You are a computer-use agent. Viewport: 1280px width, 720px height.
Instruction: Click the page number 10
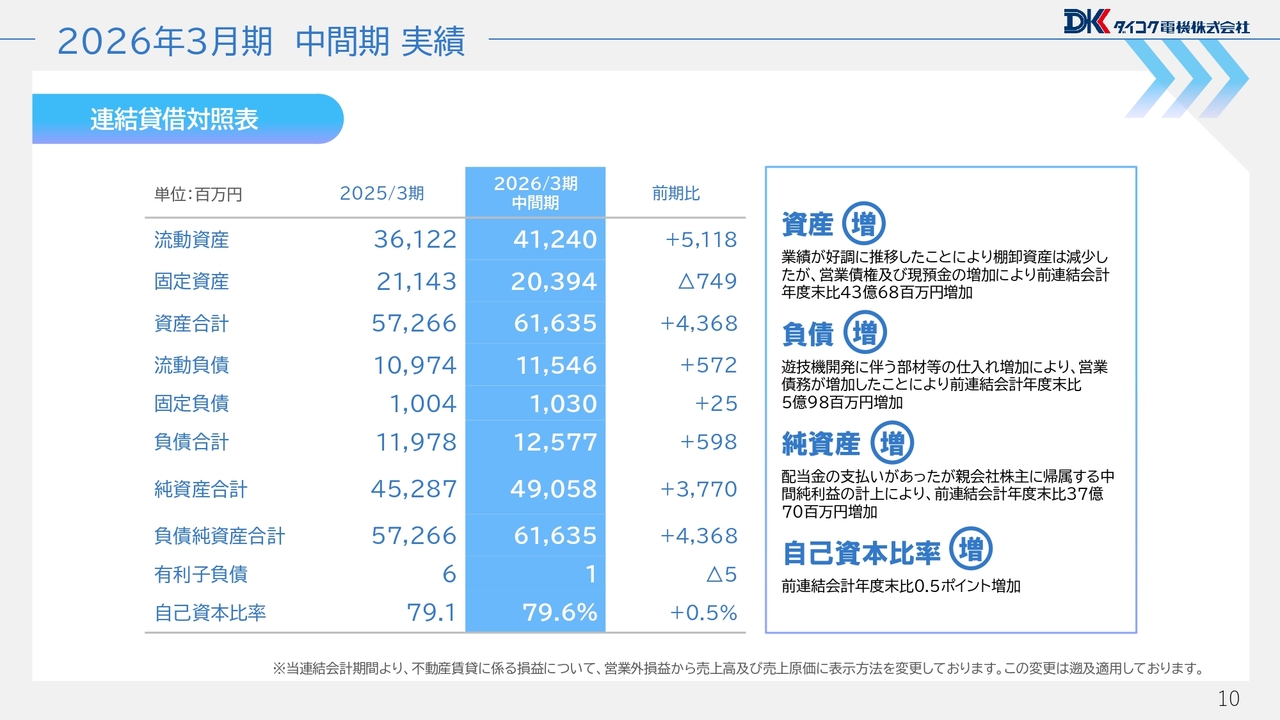tap(1229, 698)
